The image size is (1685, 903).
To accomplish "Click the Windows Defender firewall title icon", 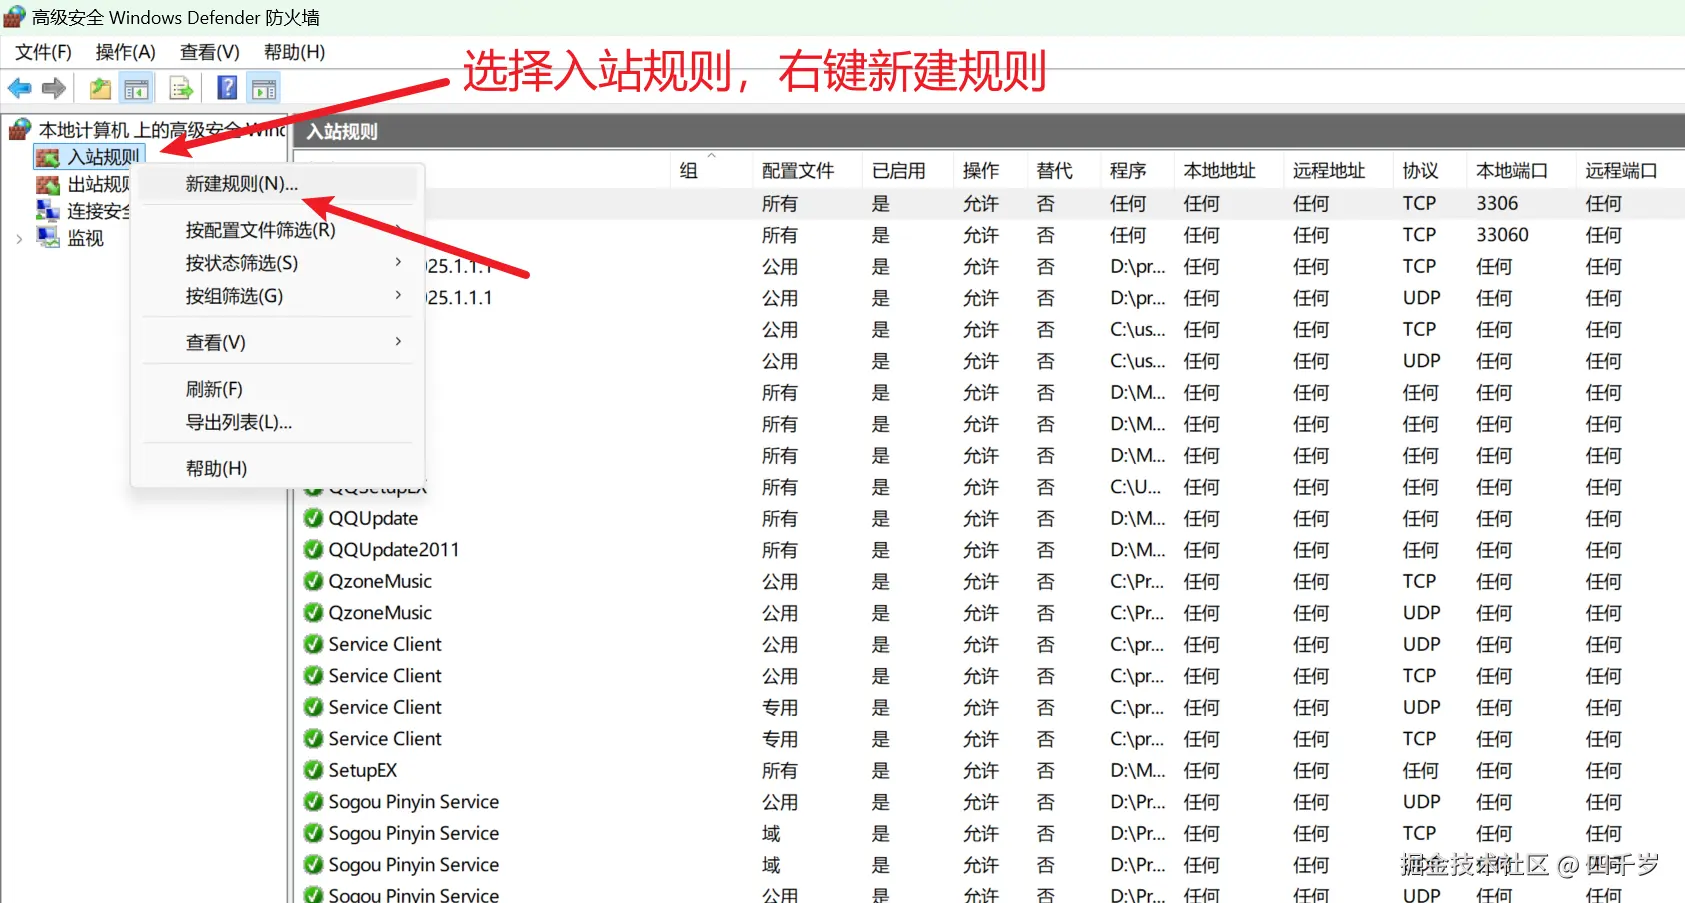I will pos(14,17).
